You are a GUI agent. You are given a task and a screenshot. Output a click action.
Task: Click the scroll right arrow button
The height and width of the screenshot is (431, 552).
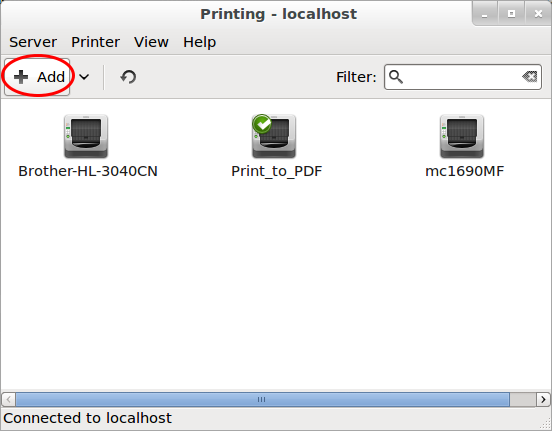(543, 399)
